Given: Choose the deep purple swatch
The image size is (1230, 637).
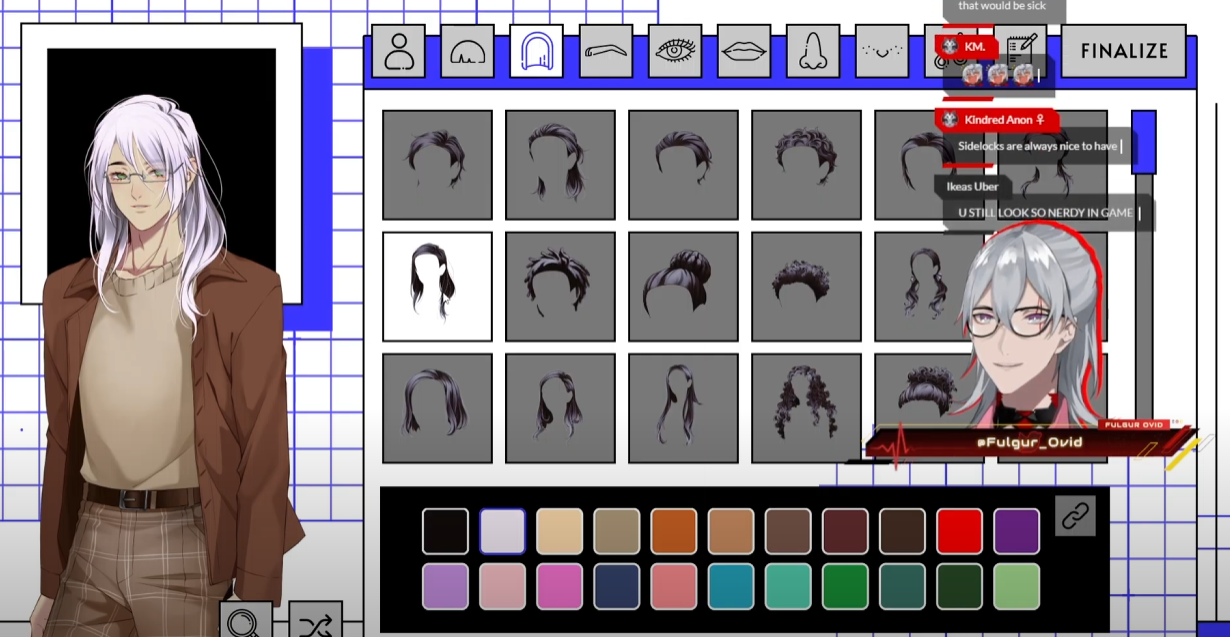Looking at the screenshot, I should tap(1016, 531).
